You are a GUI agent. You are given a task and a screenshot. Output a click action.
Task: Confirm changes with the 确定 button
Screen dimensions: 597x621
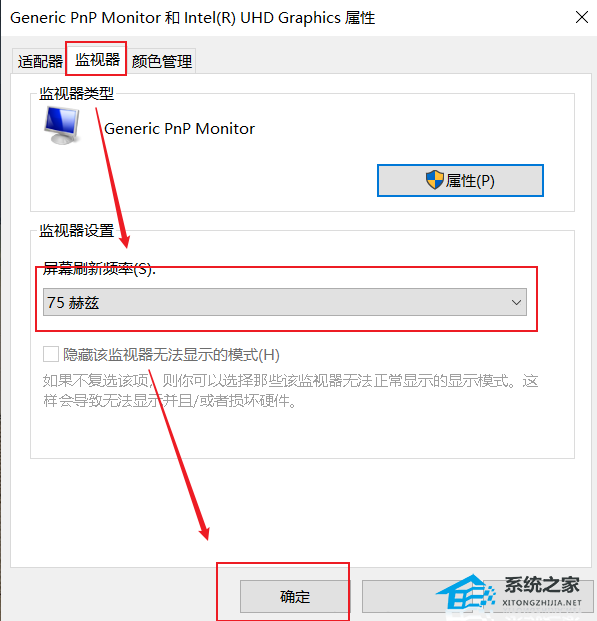pos(295,597)
